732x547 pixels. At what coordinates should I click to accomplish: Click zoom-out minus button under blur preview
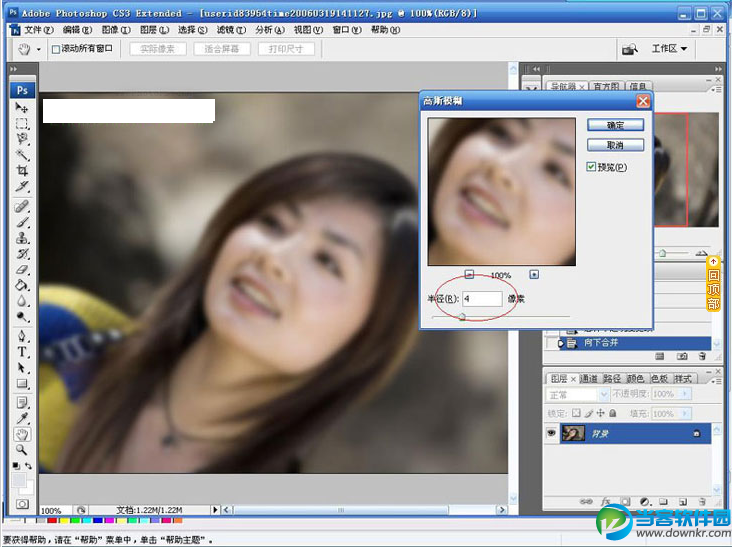470,274
